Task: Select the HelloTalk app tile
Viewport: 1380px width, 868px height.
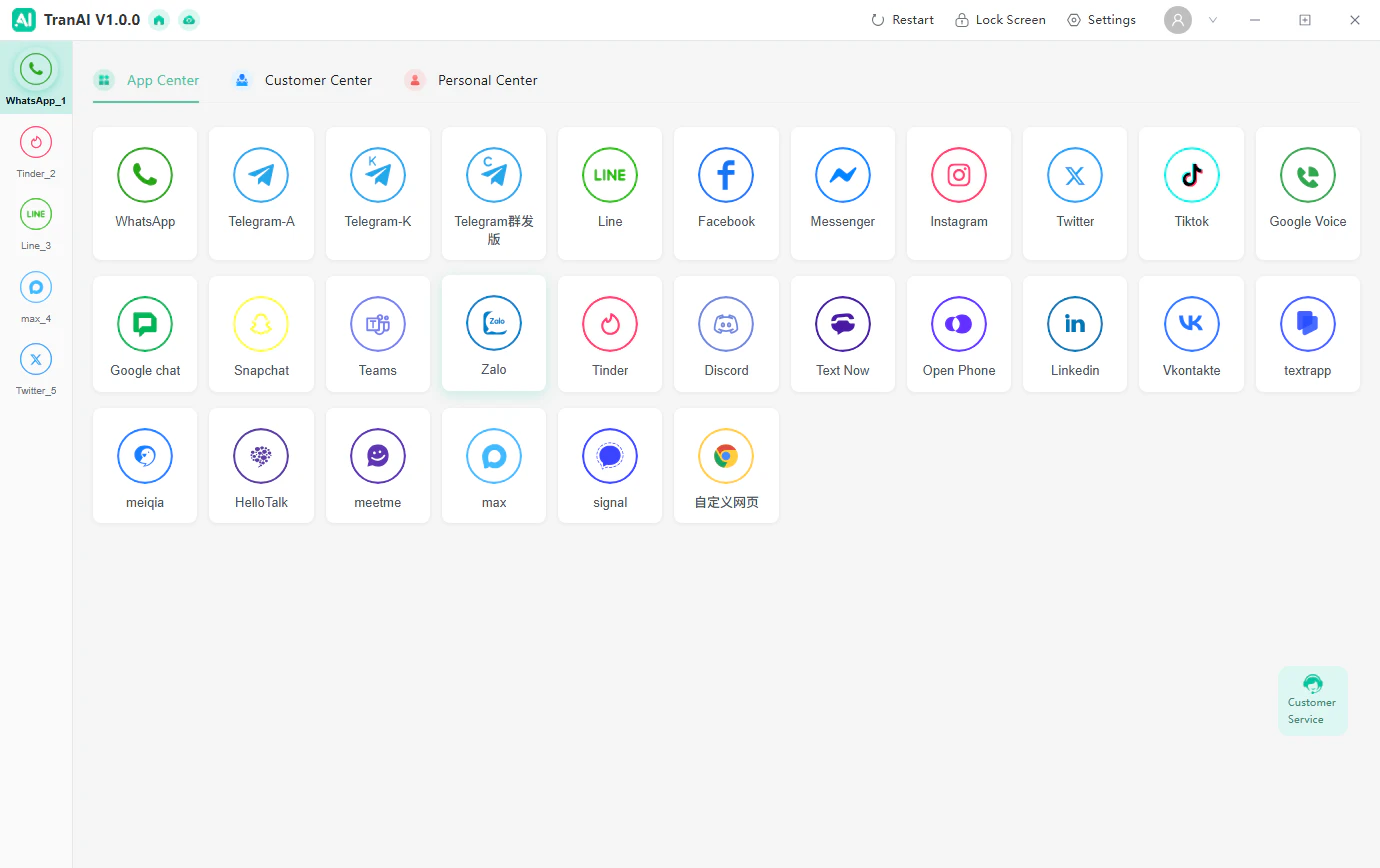Action: pos(261,465)
